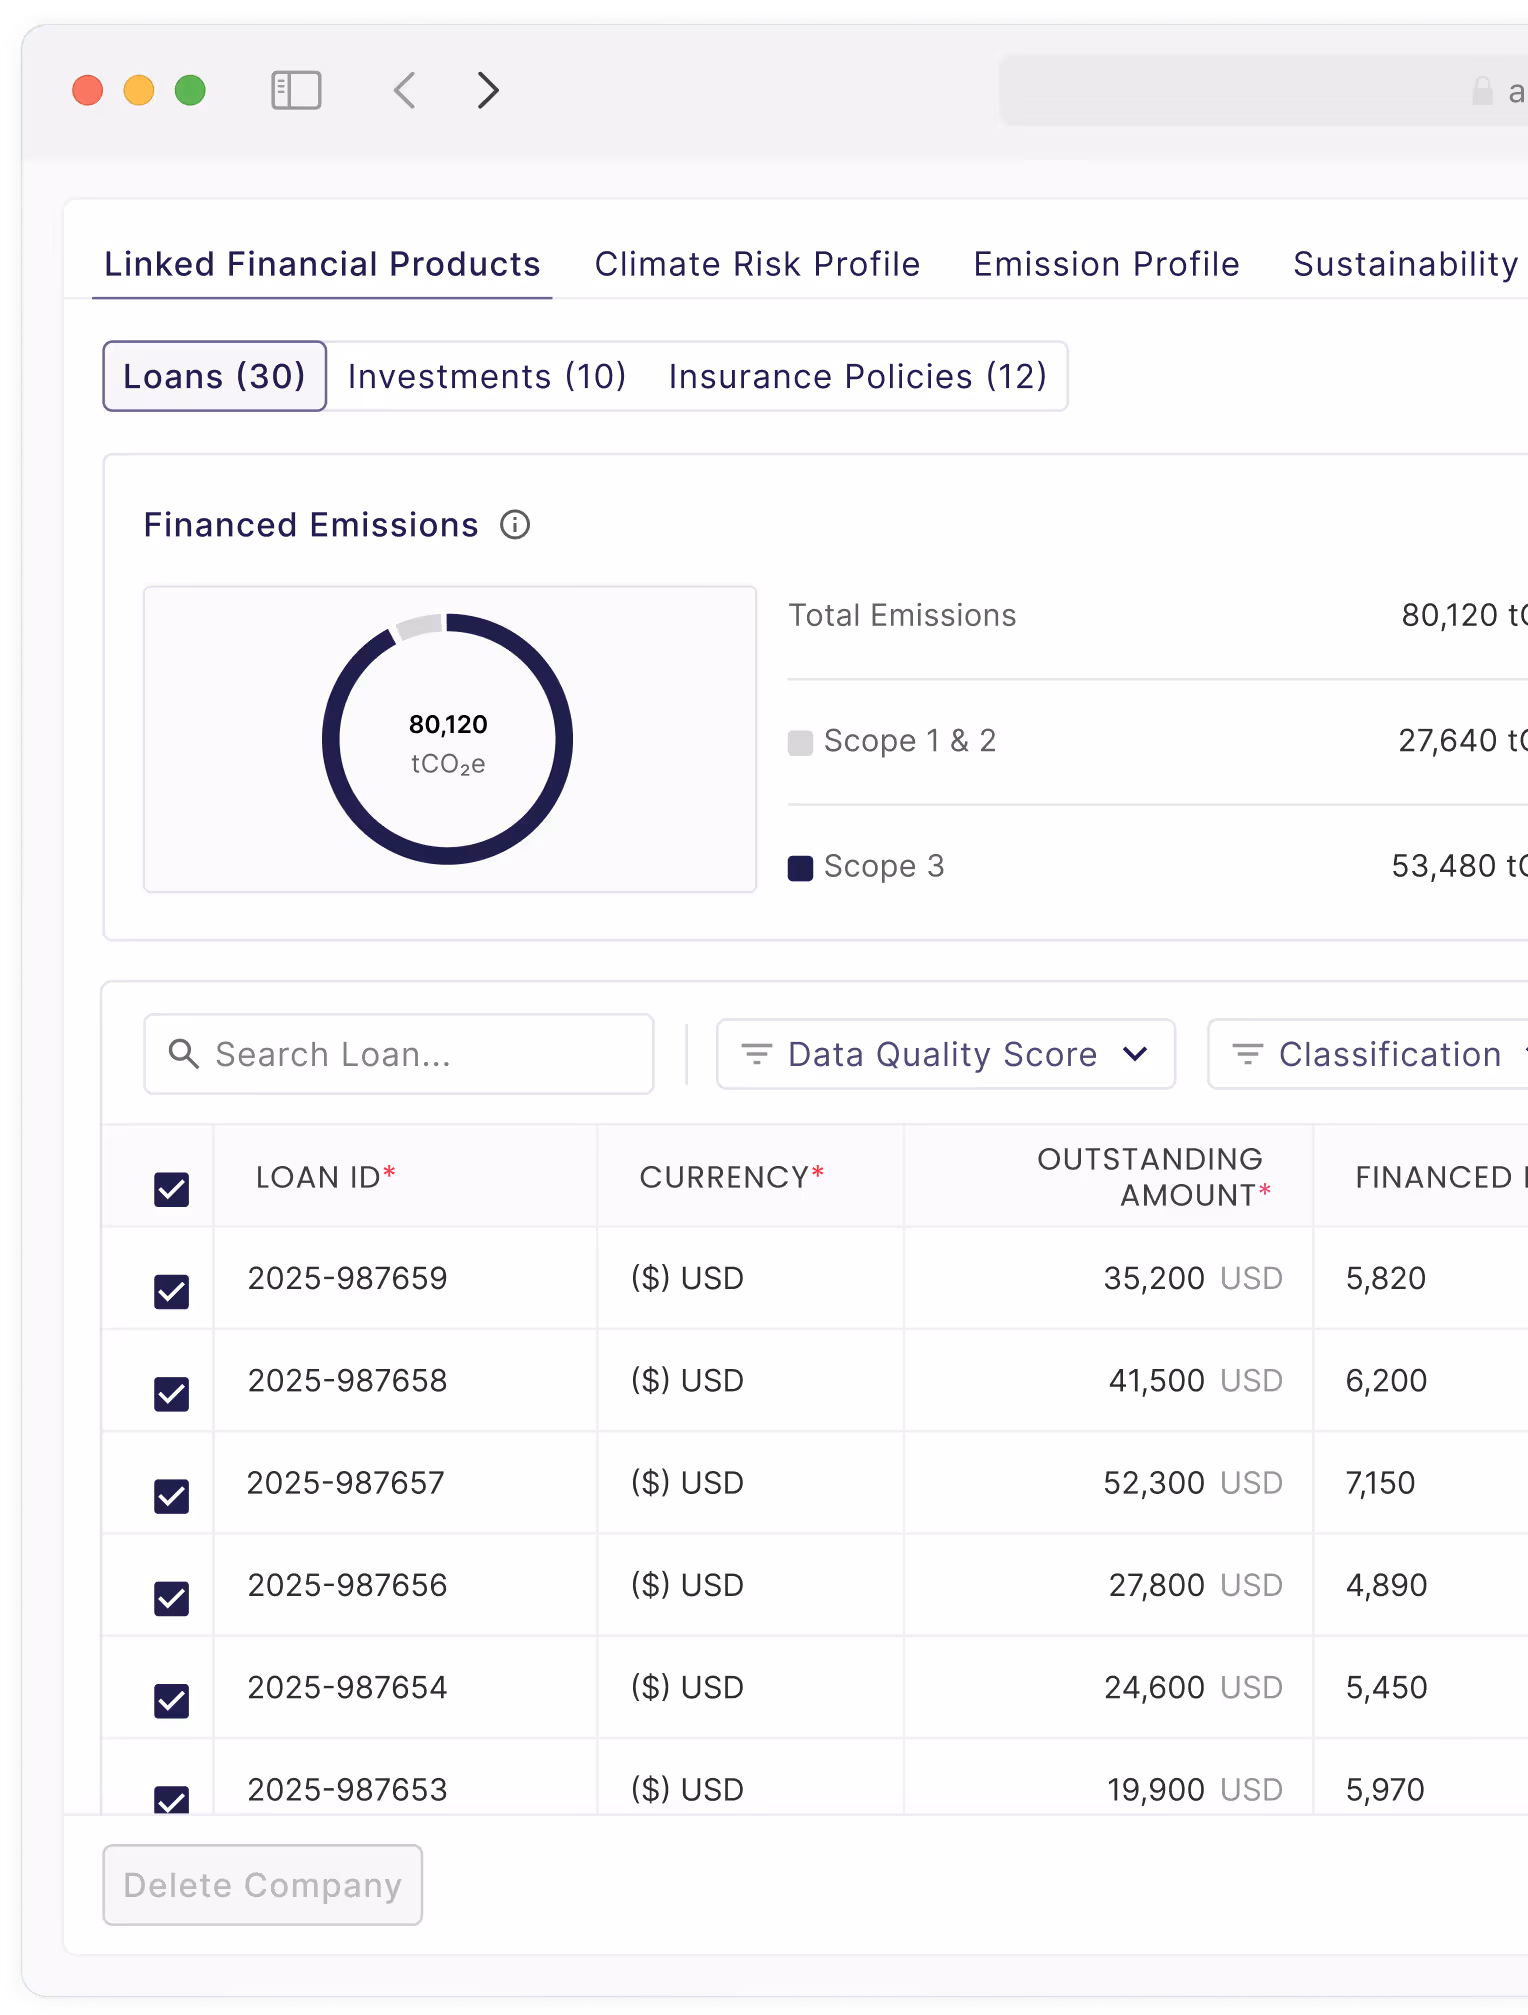Viewport: 1528px width, 2015px height.
Task: Click the financed value 5,820
Action: pyautogui.click(x=1386, y=1278)
